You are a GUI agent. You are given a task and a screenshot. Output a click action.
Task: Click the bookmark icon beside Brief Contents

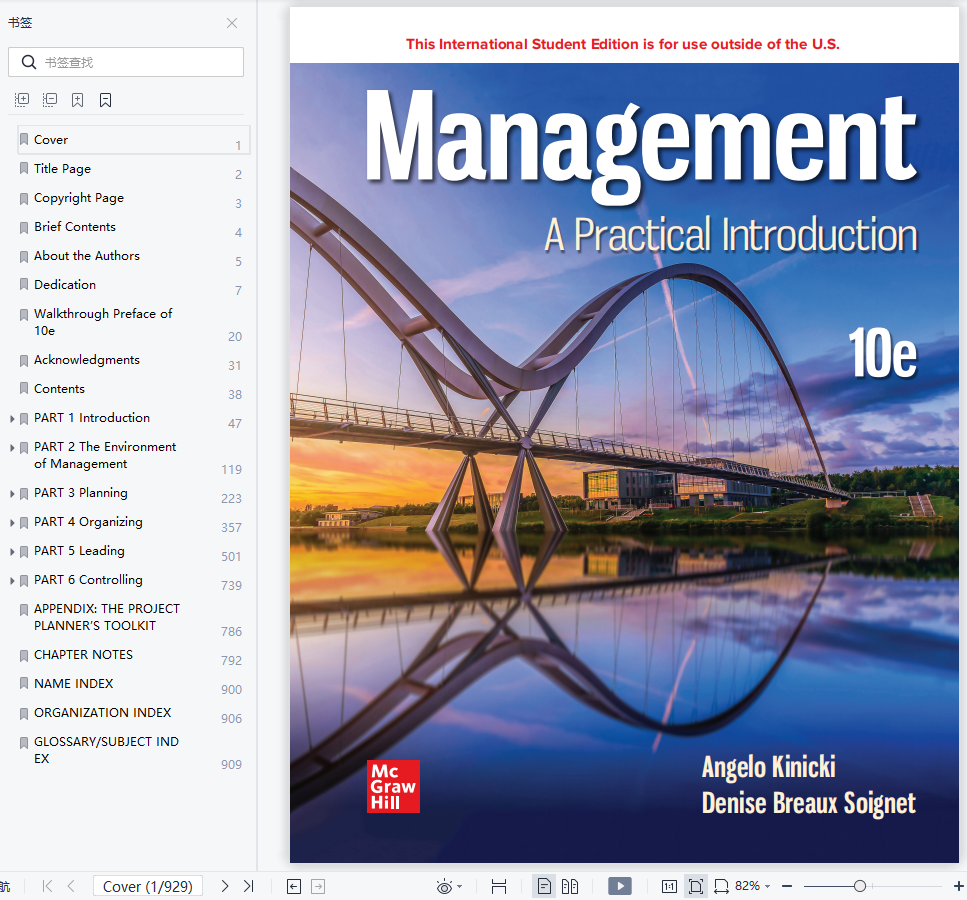24,228
